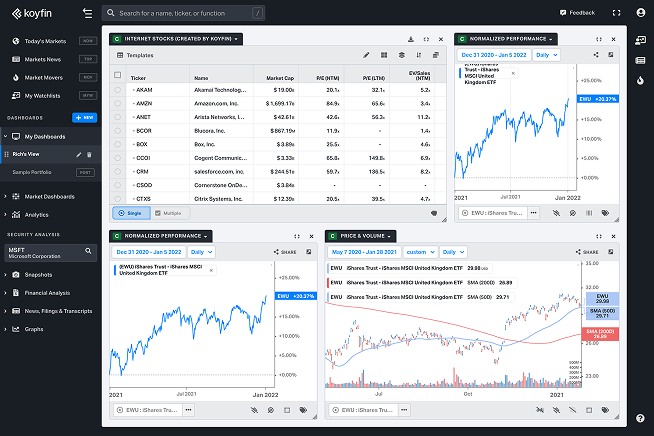Open My Watchlists in the sidebar
This screenshot has height=436, width=654.
(43, 95)
